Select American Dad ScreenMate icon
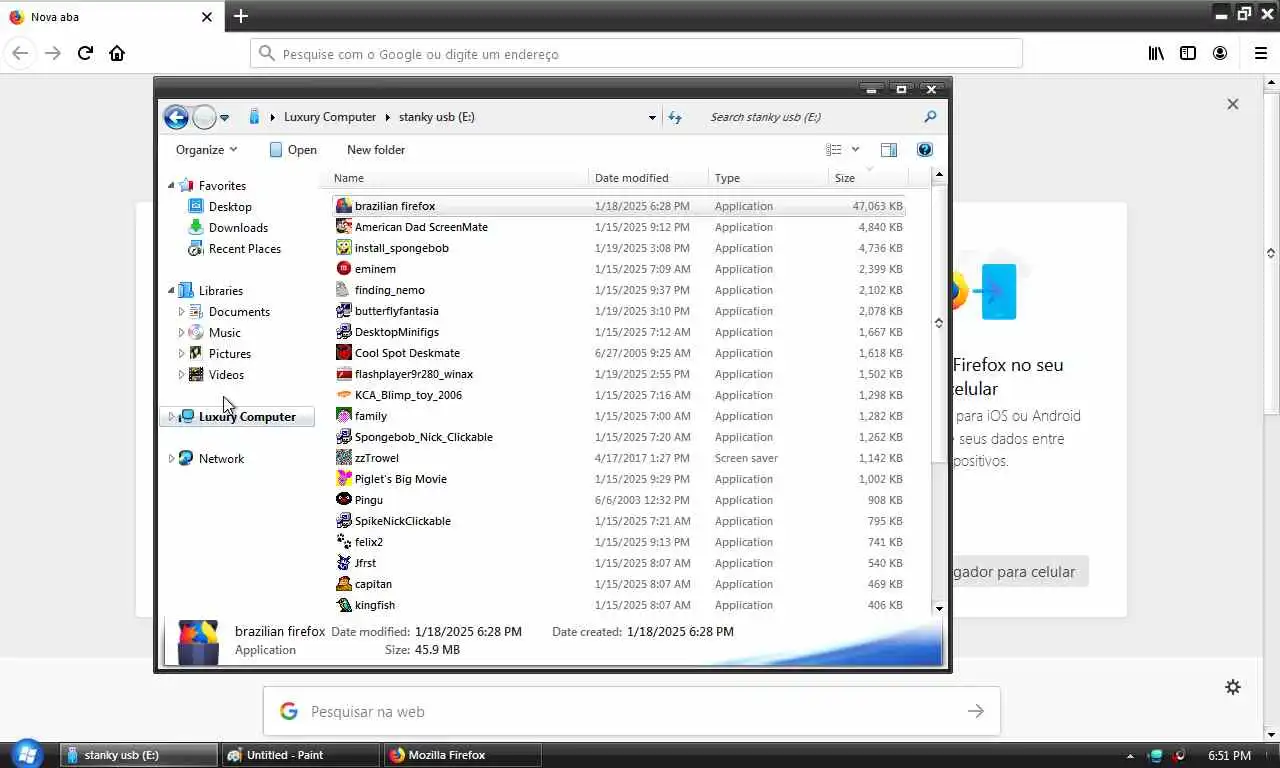 [x=344, y=227]
